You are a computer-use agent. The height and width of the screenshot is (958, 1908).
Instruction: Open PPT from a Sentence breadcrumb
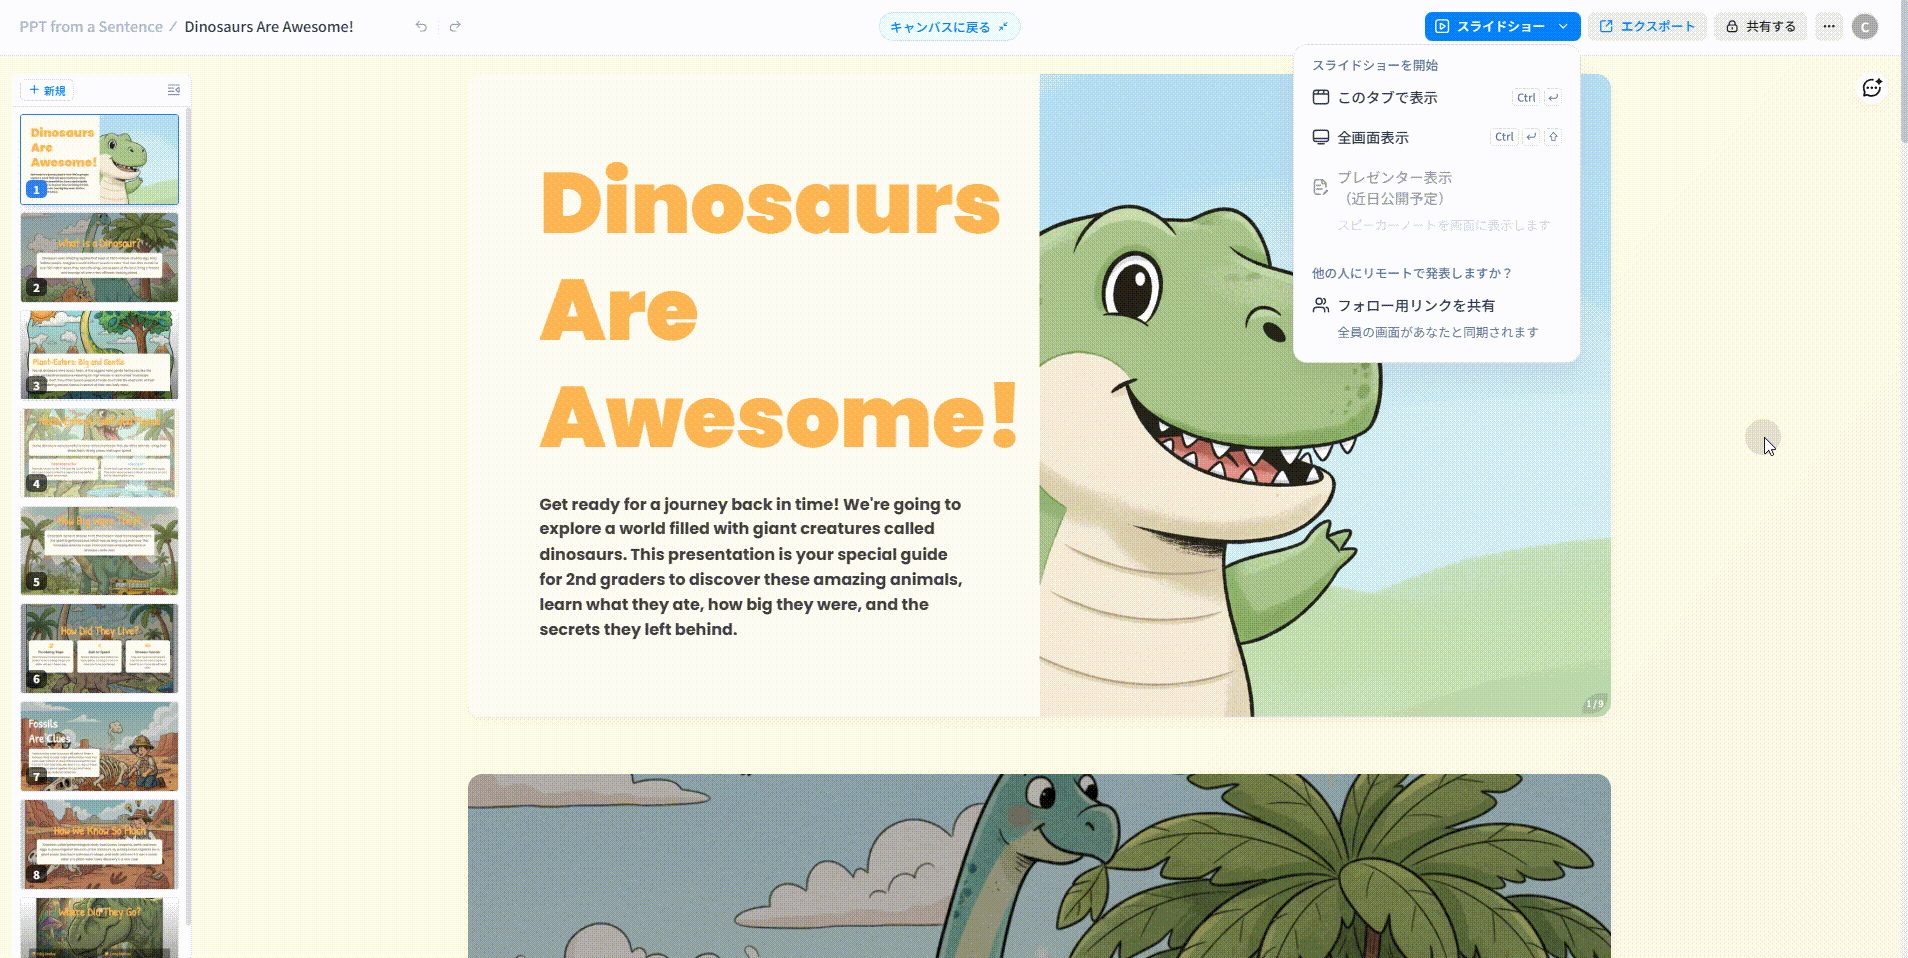point(91,27)
